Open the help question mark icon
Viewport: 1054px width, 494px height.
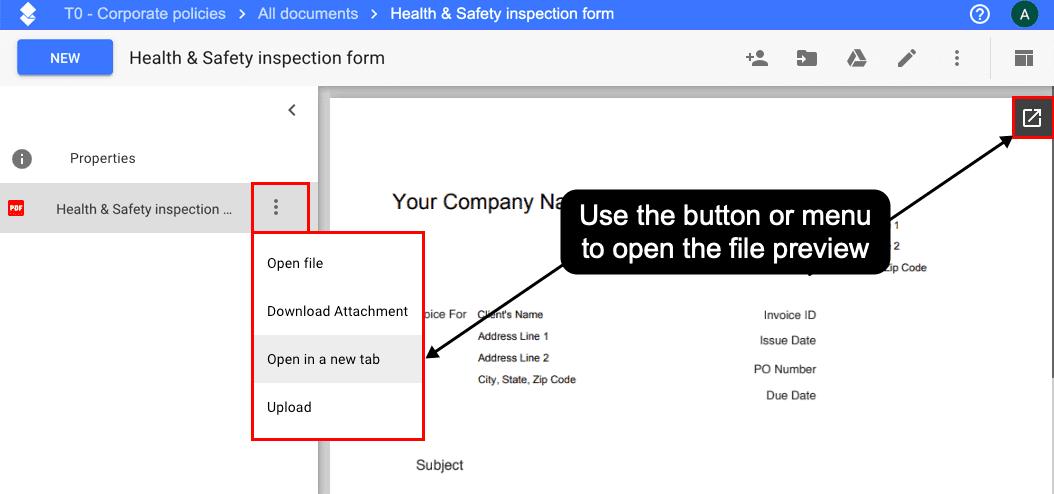980,14
